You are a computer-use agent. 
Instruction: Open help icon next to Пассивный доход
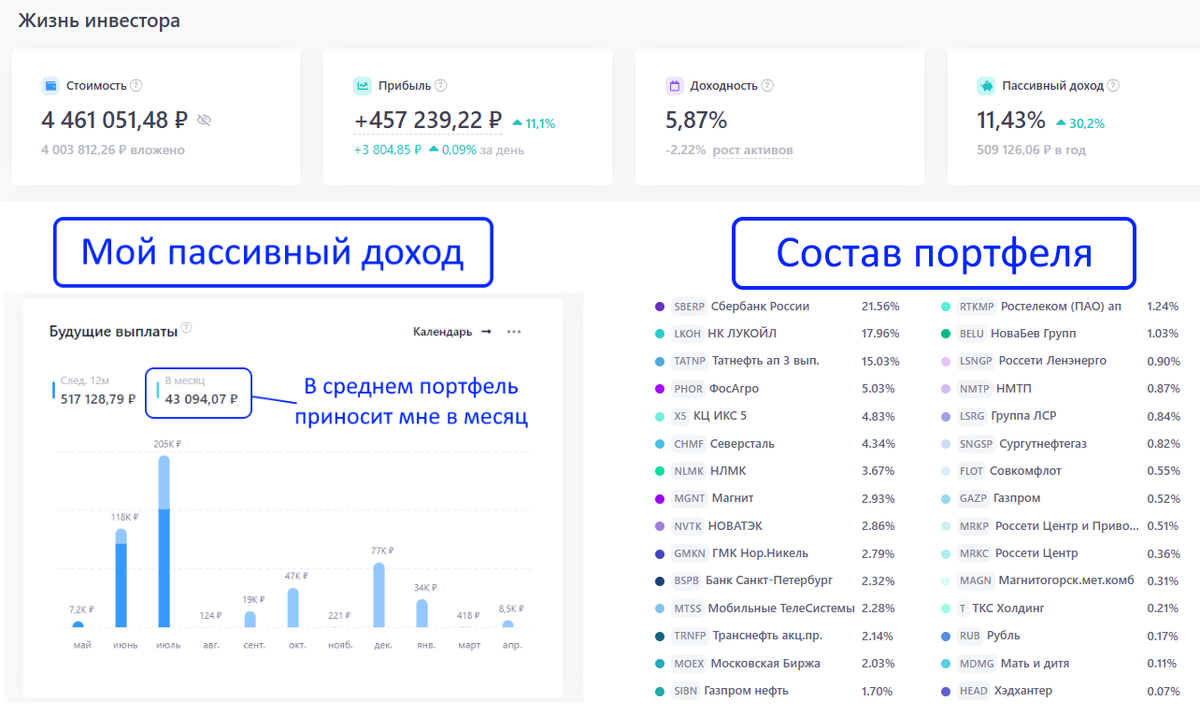1113,86
